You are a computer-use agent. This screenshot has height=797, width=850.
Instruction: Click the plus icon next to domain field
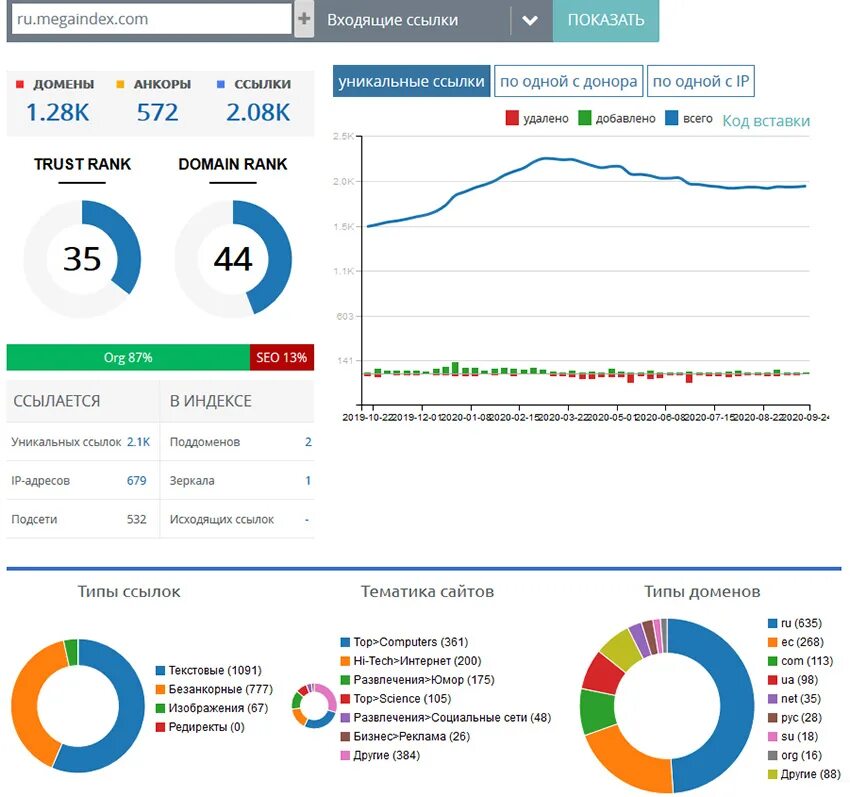click(x=304, y=19)
